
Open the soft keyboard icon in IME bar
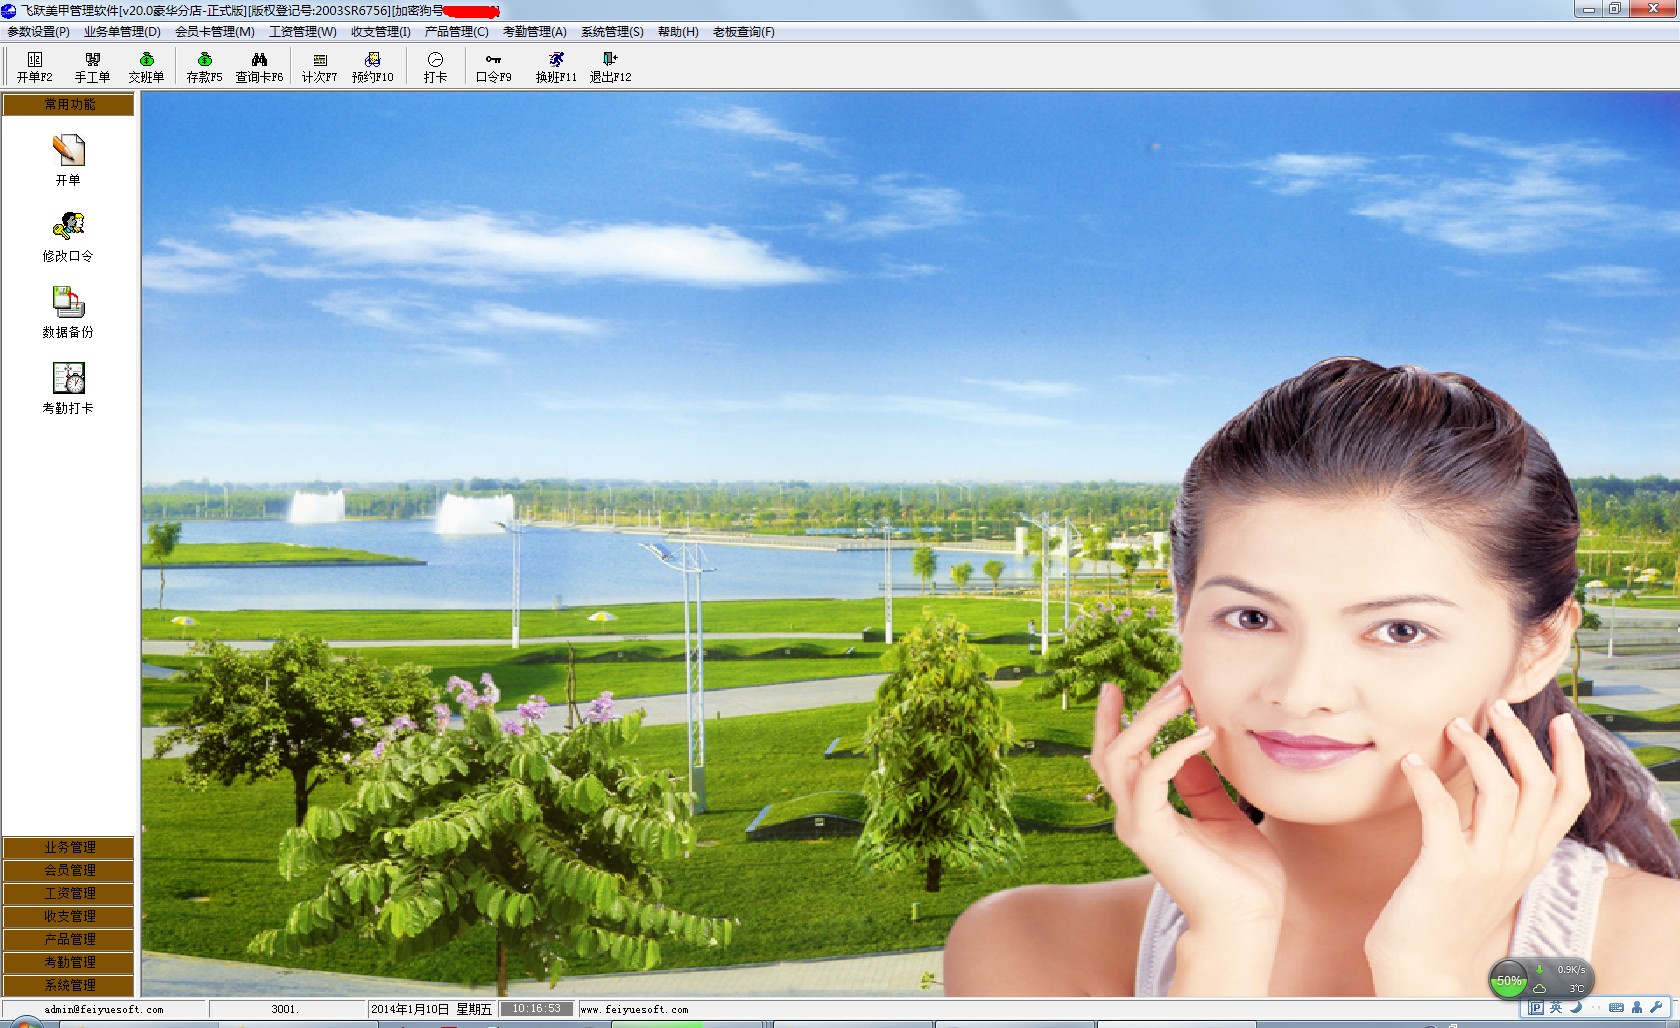coord(1616,1008)
